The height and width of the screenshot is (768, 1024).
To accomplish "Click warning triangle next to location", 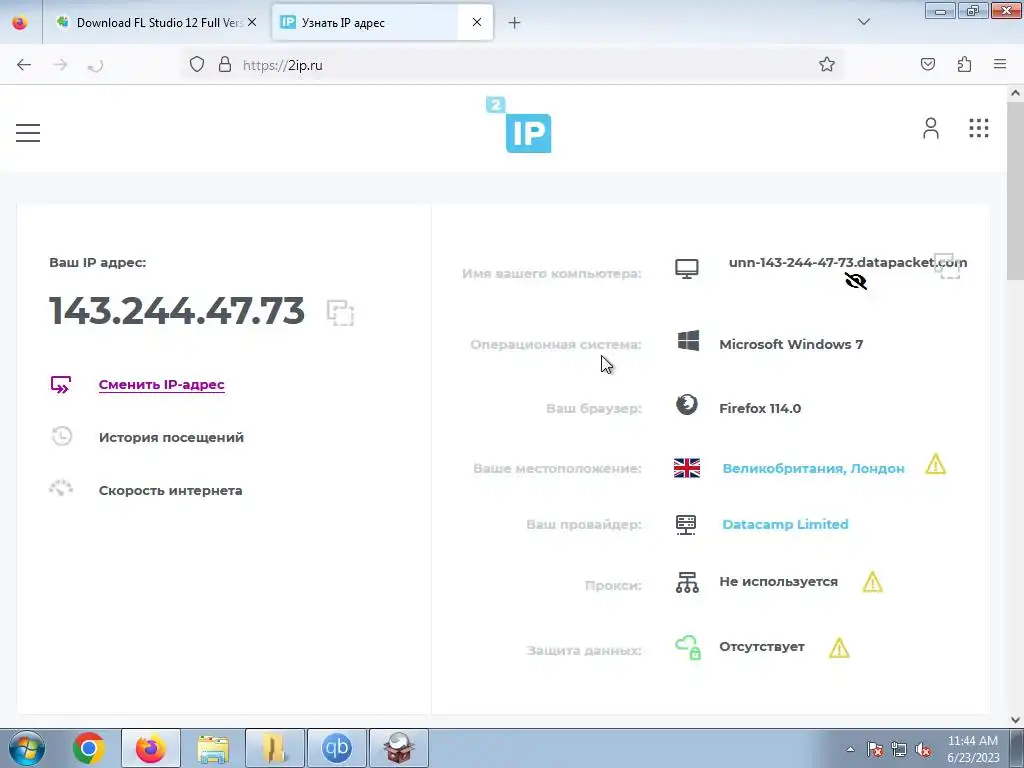I will pyautogui.click(x=935, y=464).
